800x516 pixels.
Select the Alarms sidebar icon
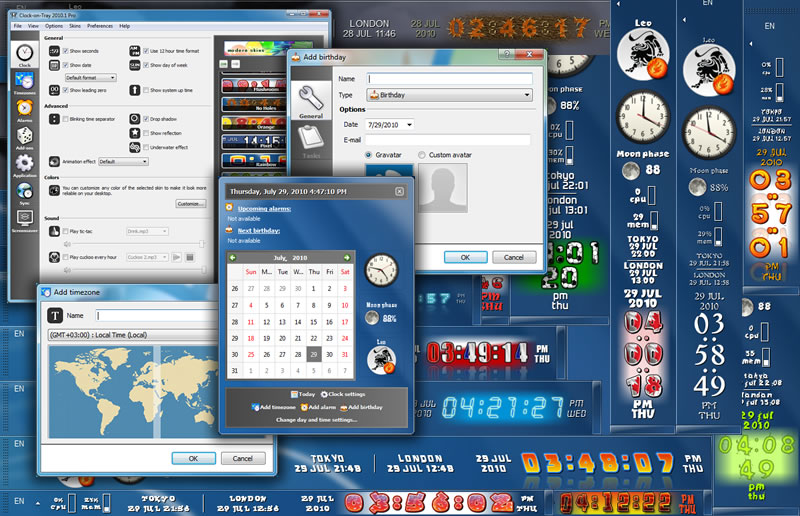pyautogui.click(x=24, y=109)
